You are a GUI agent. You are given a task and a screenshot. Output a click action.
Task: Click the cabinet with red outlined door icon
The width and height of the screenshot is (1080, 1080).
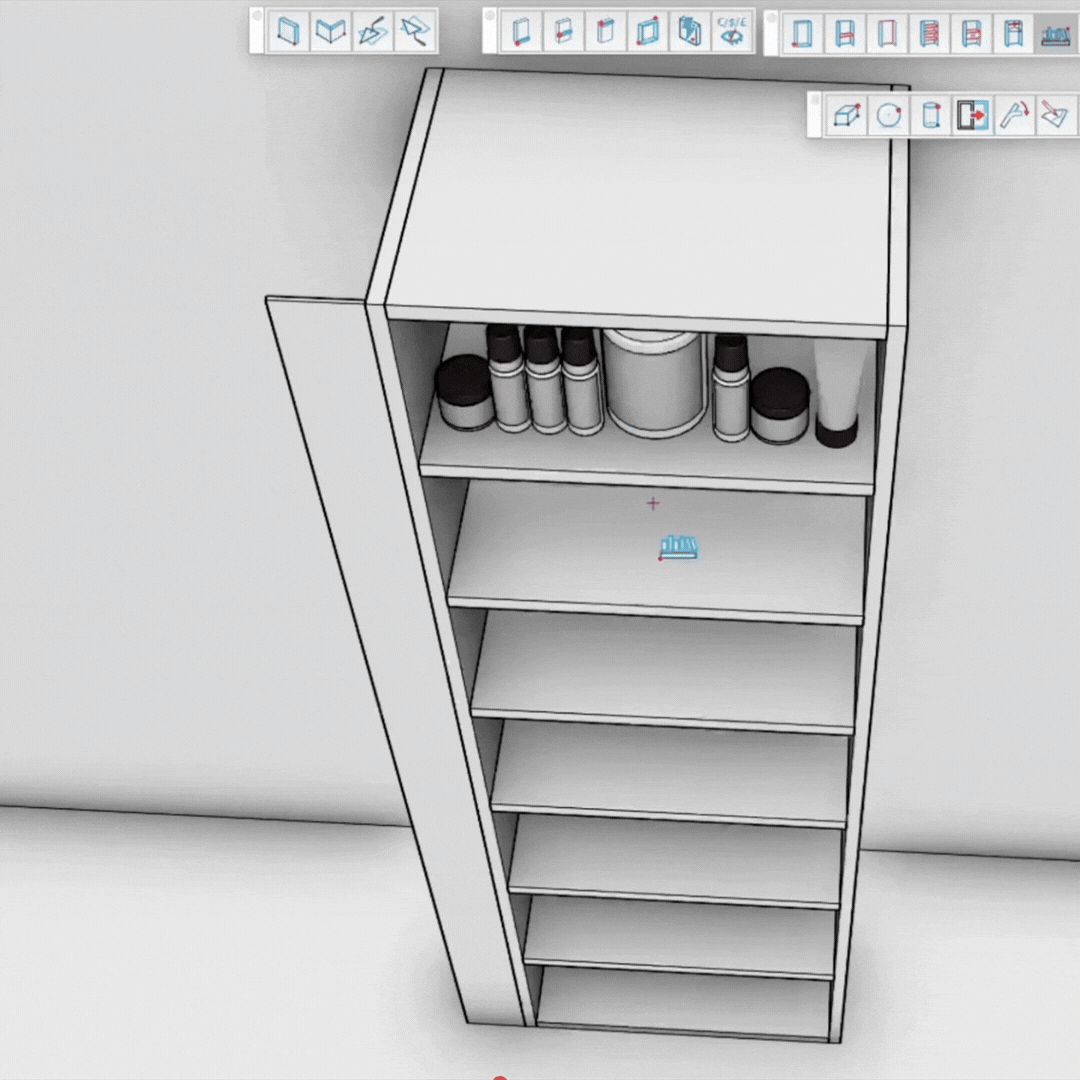(886, 34)
